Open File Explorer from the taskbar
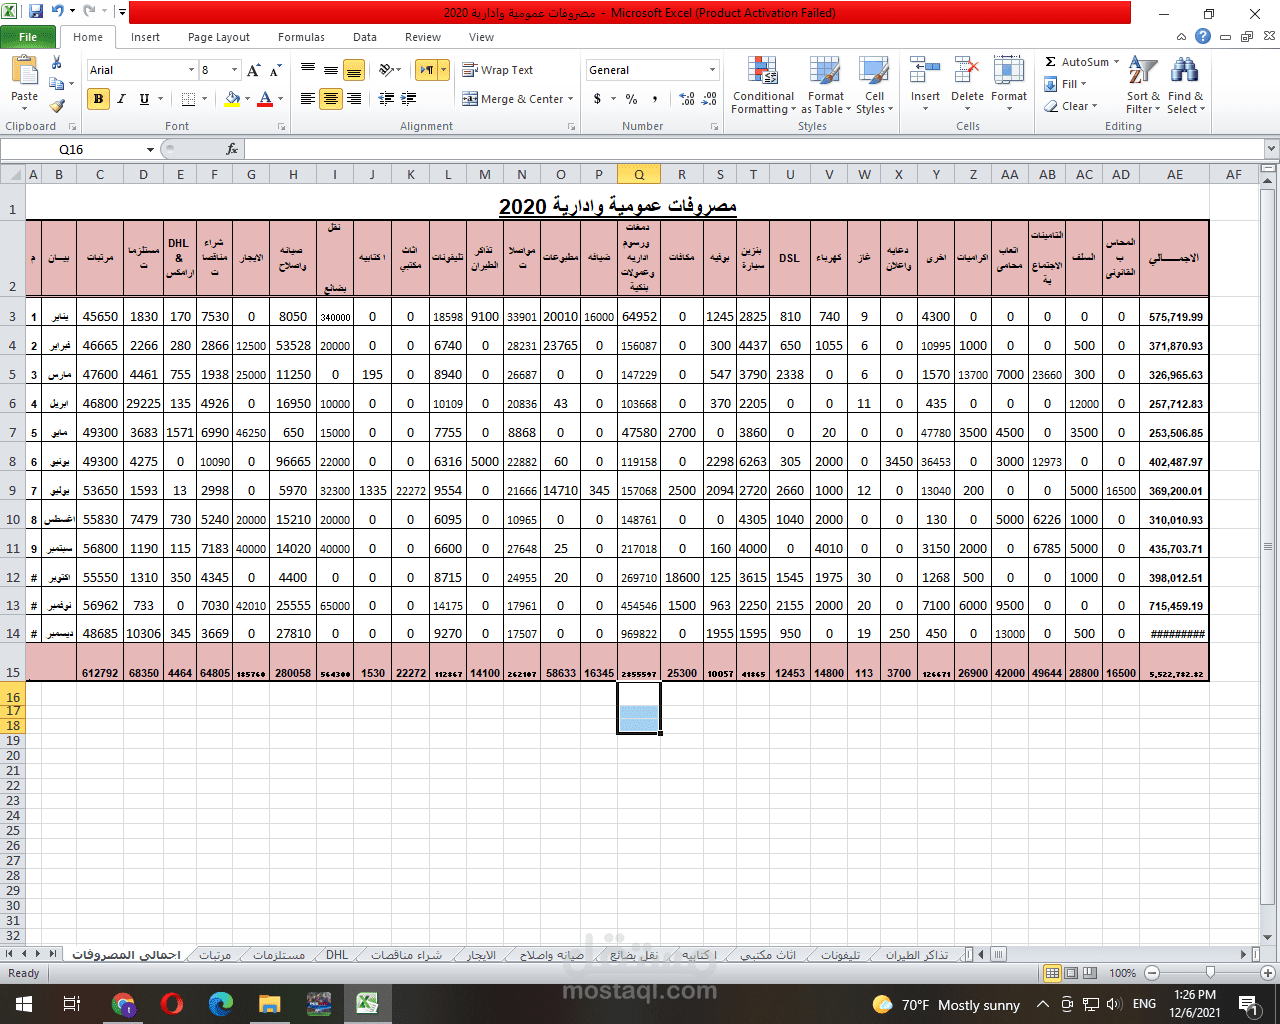The image size is (1280, 1024). pos(269,1004)
